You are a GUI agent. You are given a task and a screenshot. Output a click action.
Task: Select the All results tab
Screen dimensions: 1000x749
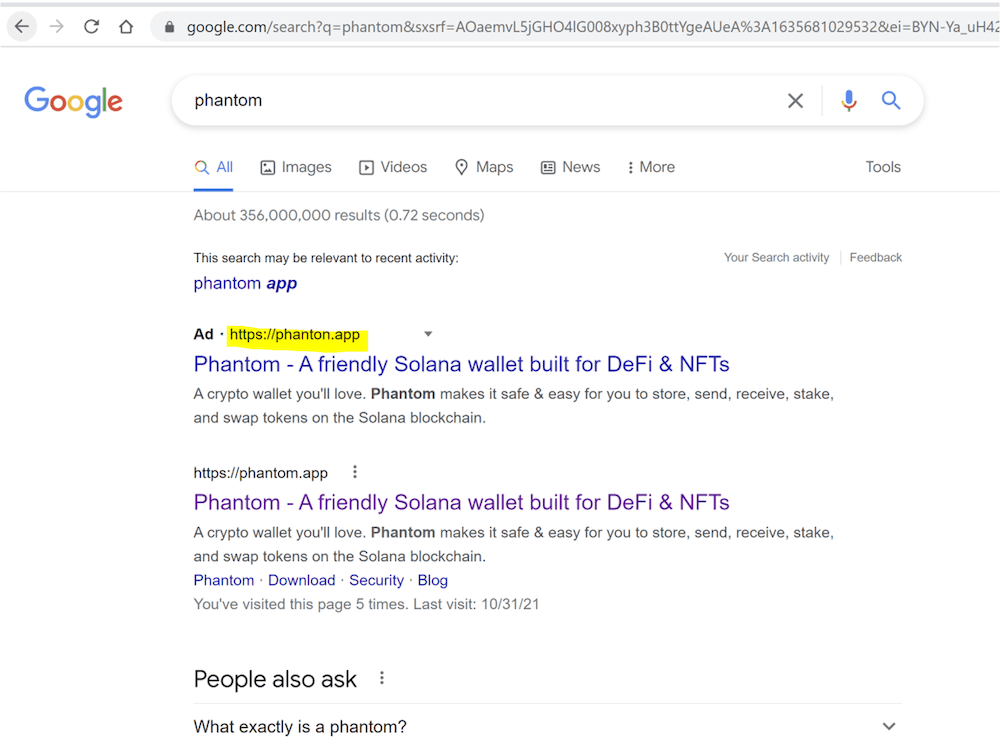click(214, 167)
